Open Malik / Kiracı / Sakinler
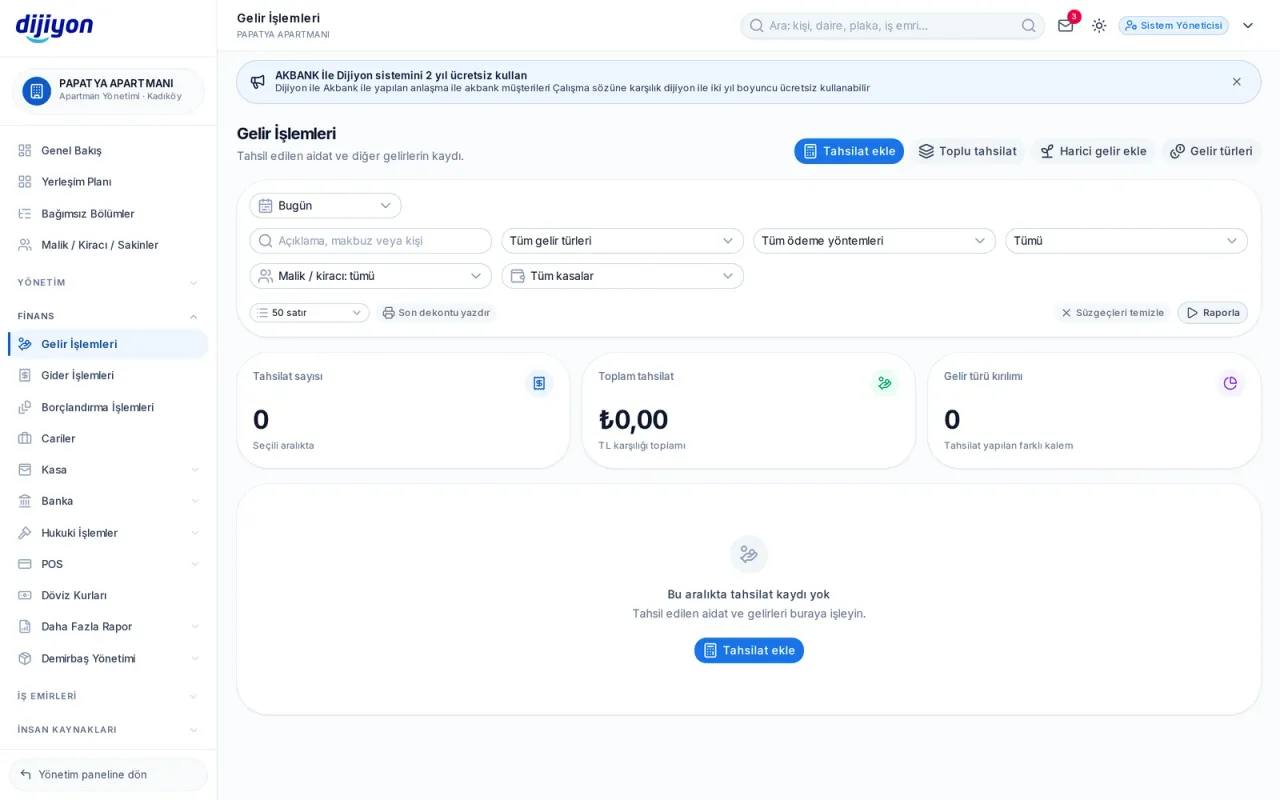The image size is (1280, 800). pyautogui.click(x=108, y=245)
